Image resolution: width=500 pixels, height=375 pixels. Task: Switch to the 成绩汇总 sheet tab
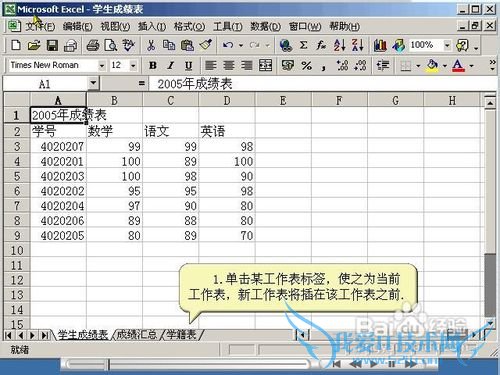(x=137, y=334)
